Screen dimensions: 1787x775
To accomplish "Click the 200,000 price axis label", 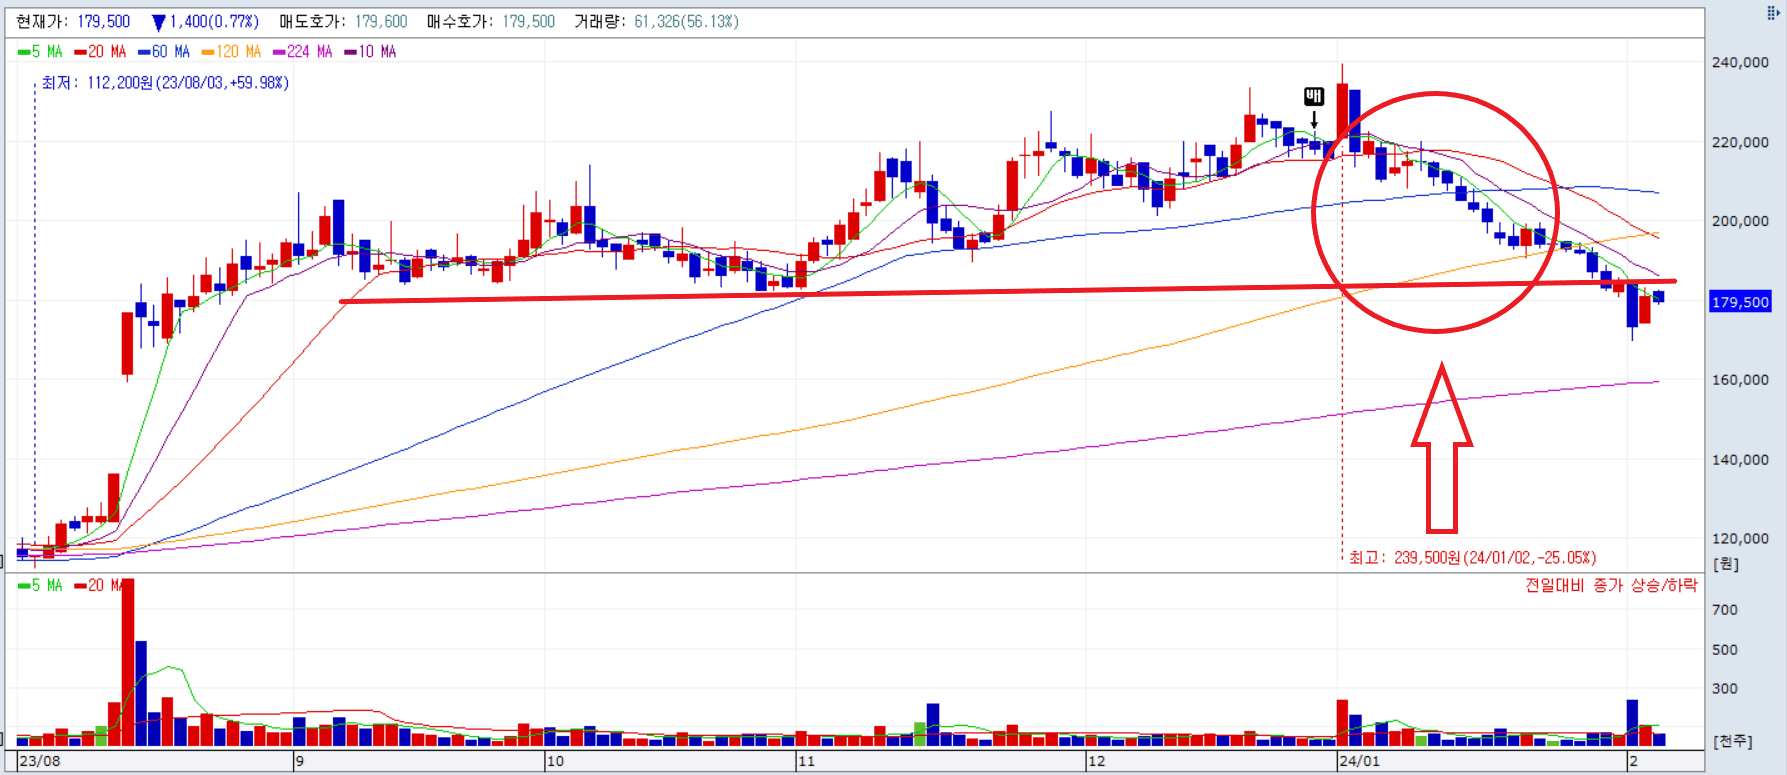I will coord(1740,221).
